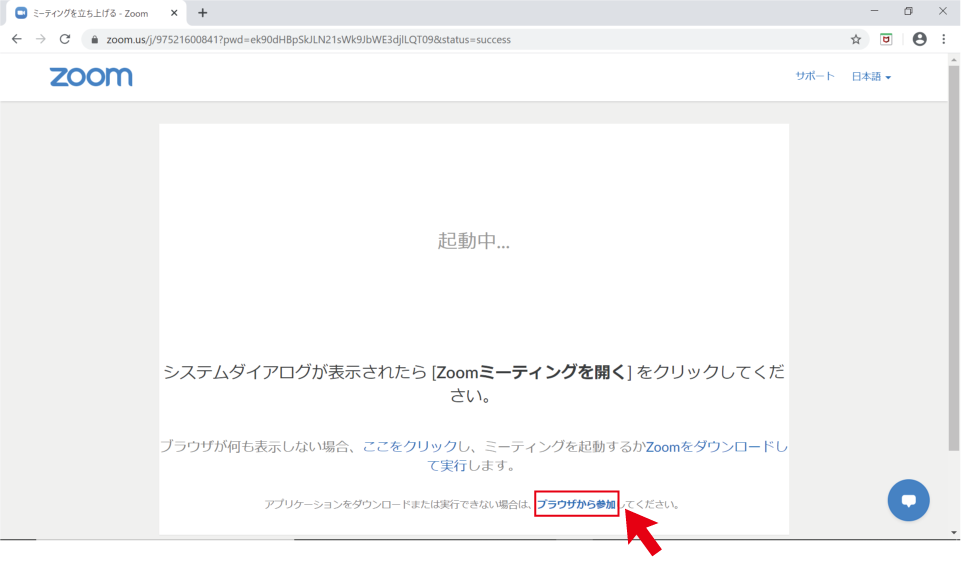961x564 pixels.
Task: Expand the 日本語 language dropdown
Action: [871, 77]
